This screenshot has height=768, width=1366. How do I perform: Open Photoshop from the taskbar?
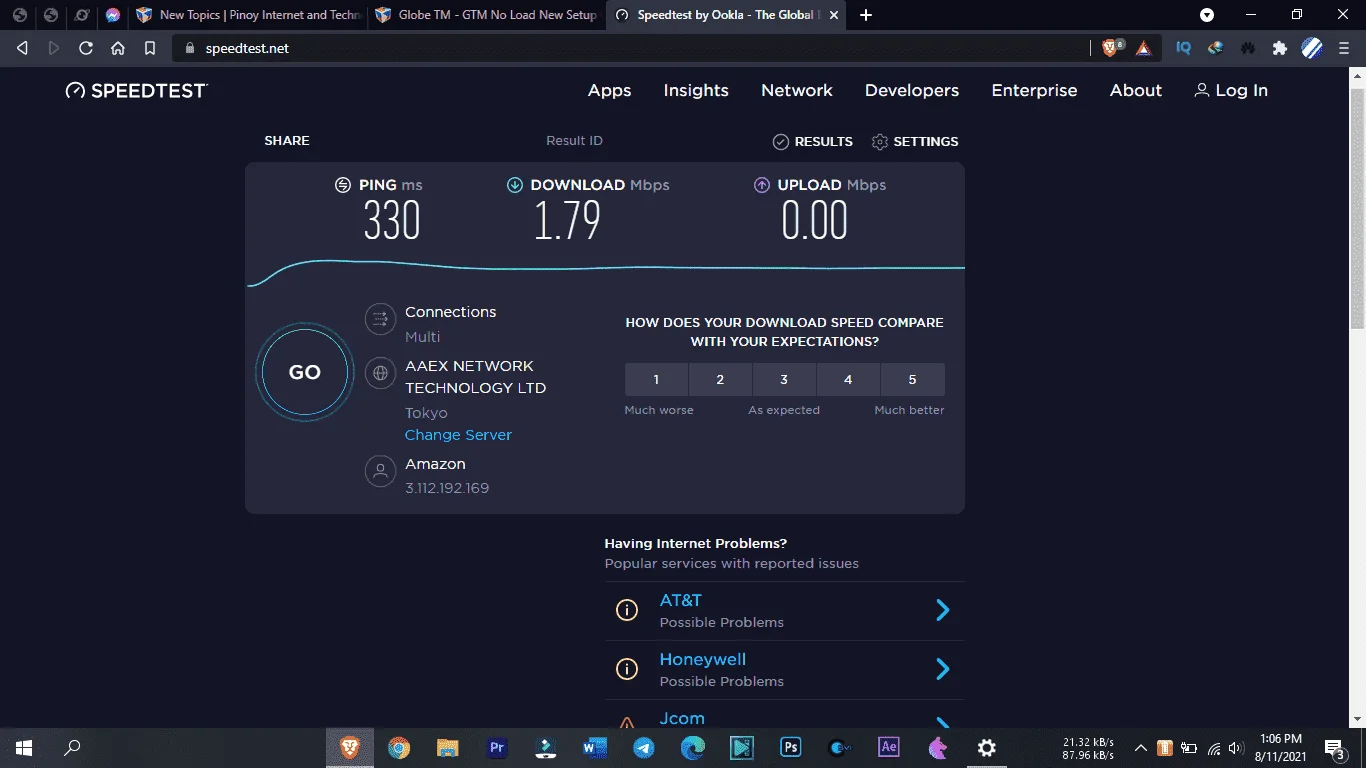791,747
